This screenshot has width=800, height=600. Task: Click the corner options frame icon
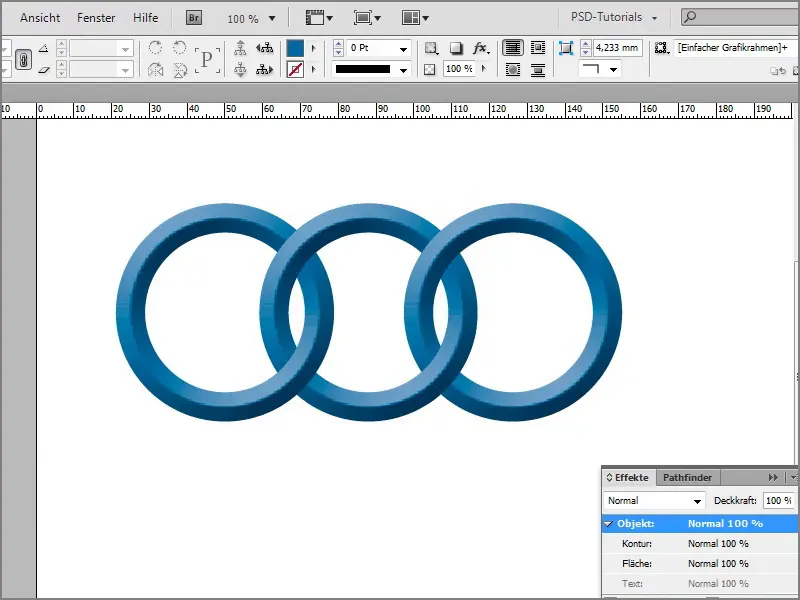click(566, 48)
